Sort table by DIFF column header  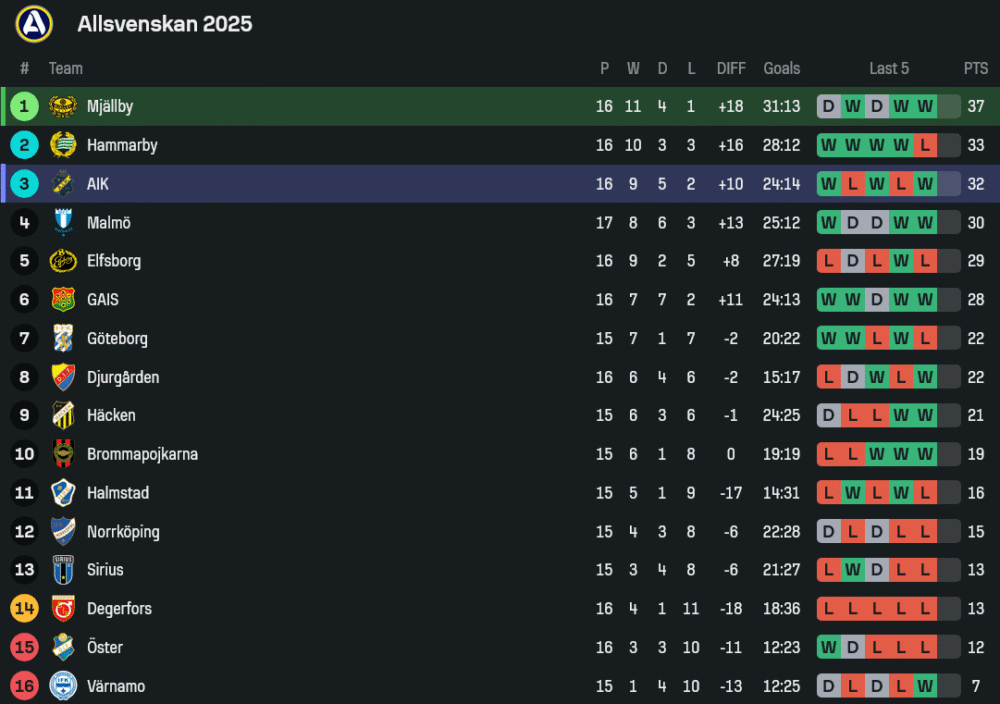pyautogui.click(x=731, y=68)
